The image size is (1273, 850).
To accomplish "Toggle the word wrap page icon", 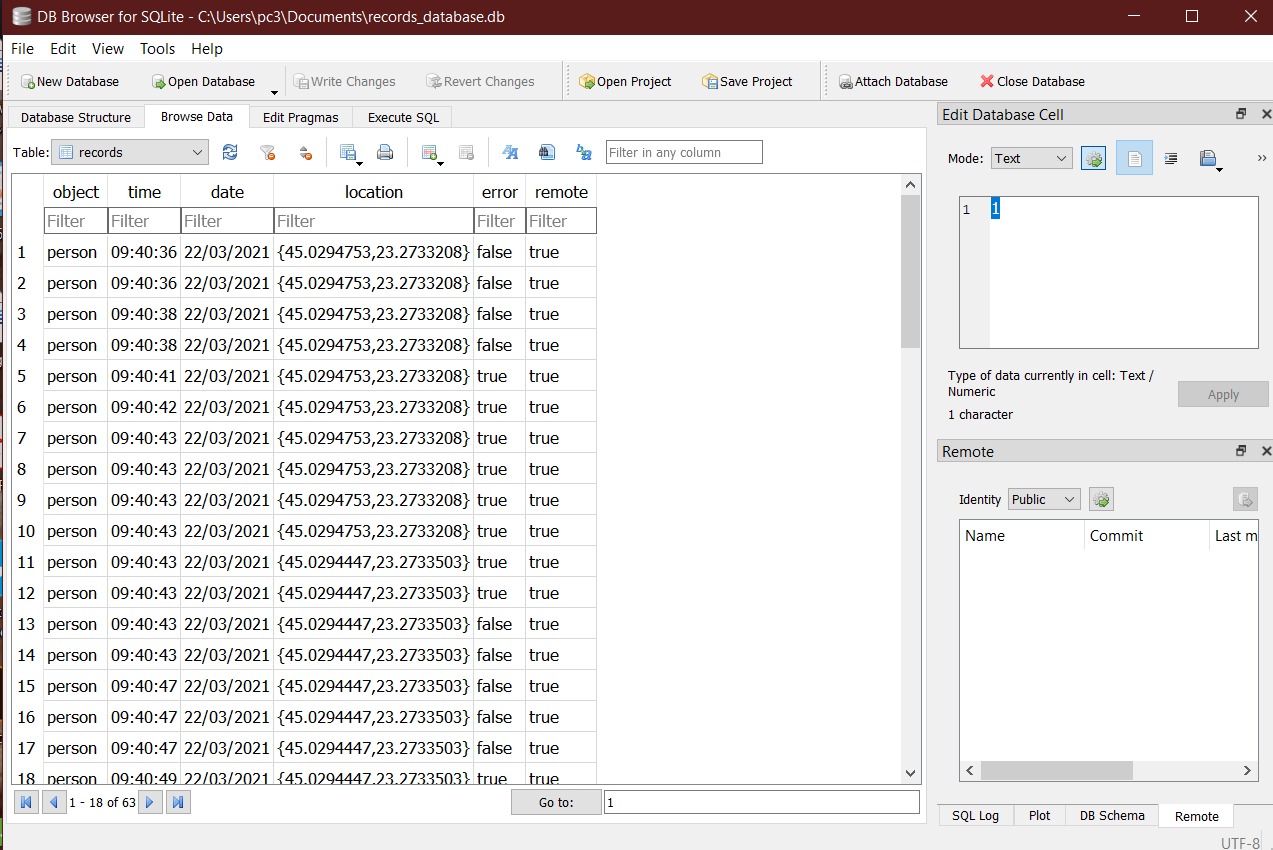I will point(1134,158).
